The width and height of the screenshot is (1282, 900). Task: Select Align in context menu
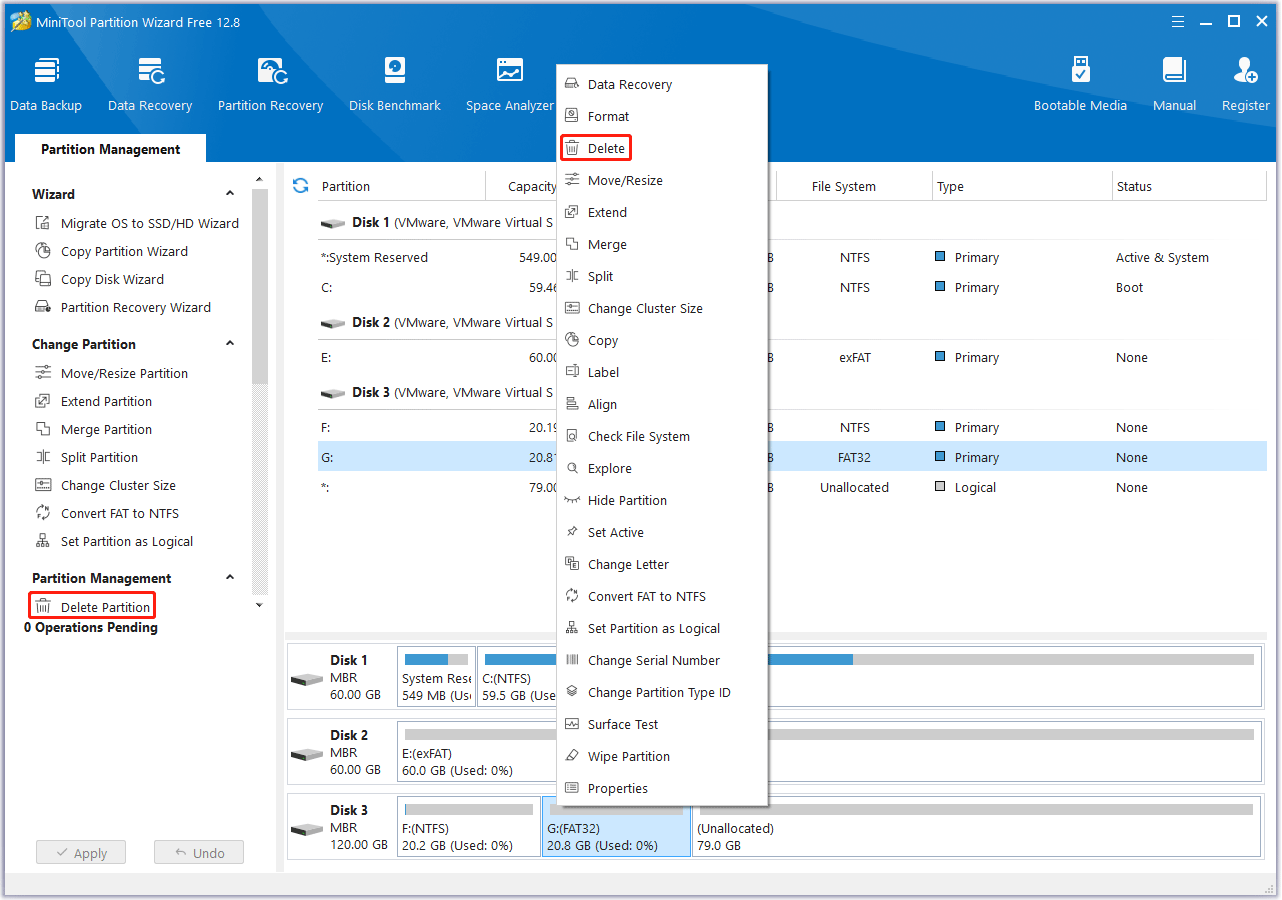(662, 405)
